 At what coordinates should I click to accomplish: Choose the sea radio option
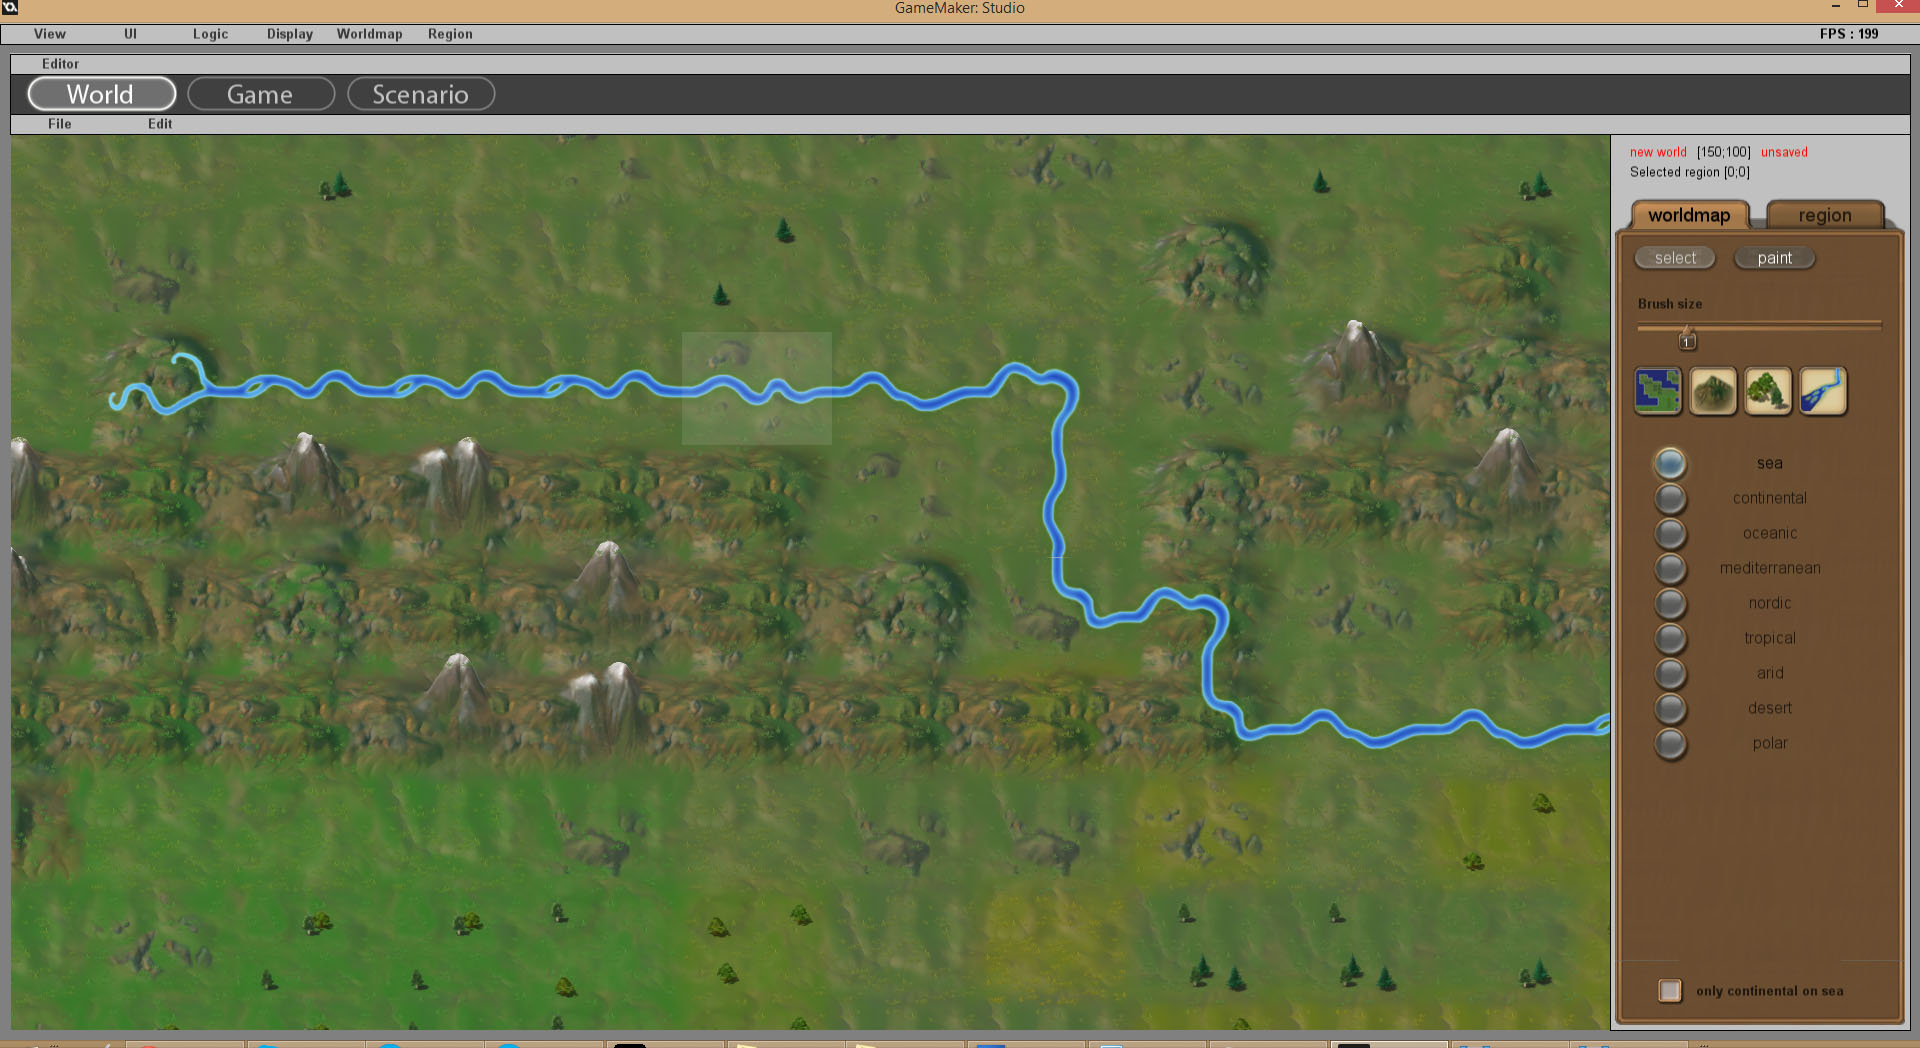[x=1670, y=463]
